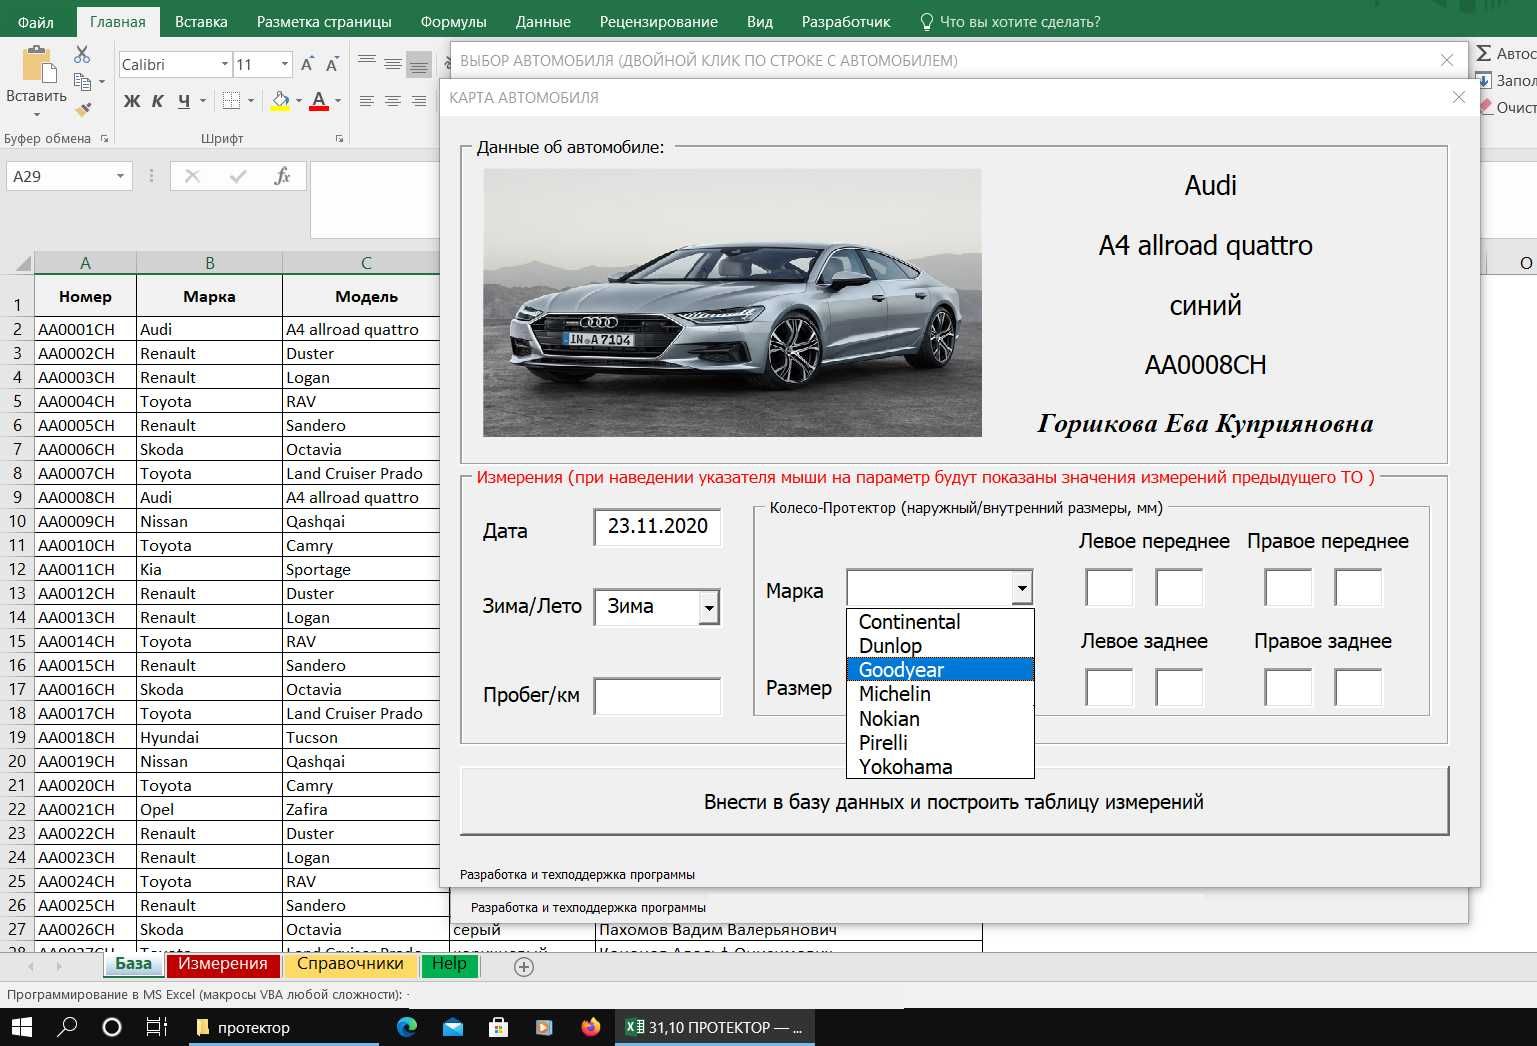Decrease font size with smaller A icon

point(332,64)
